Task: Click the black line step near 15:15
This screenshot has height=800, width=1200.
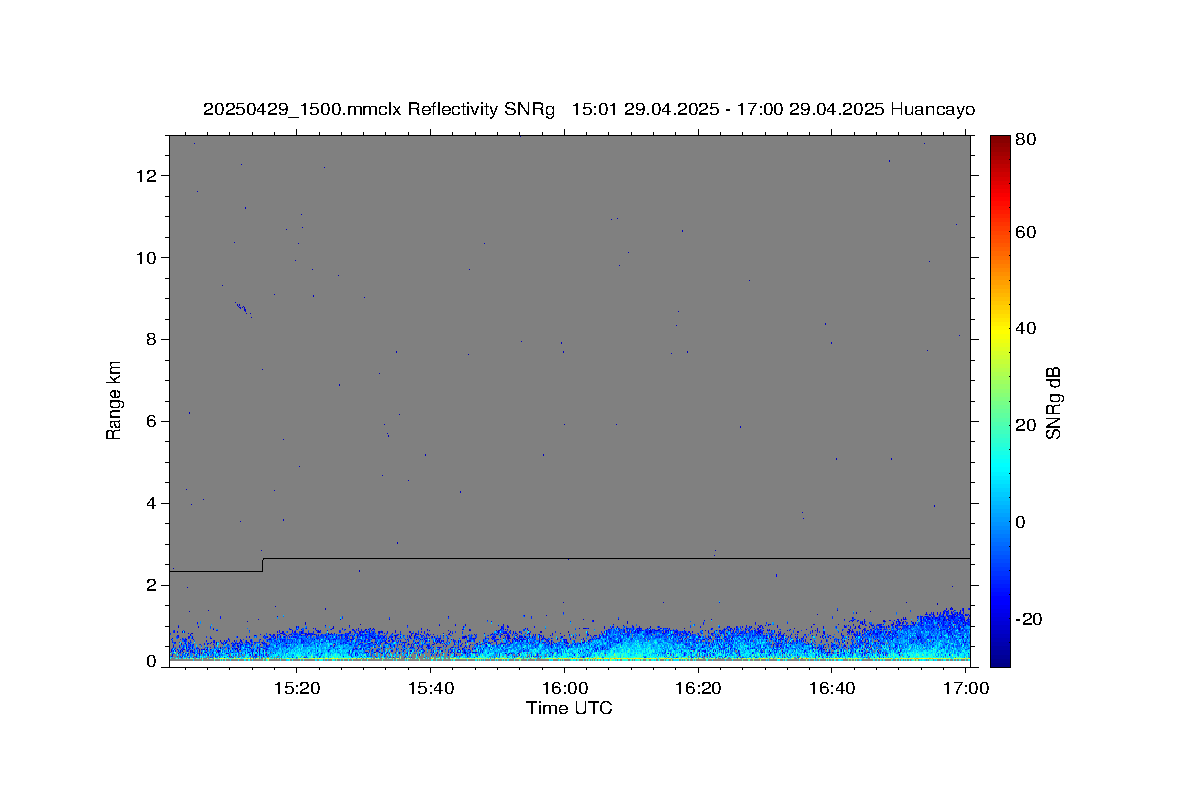Action: click(x=262, y=565)
